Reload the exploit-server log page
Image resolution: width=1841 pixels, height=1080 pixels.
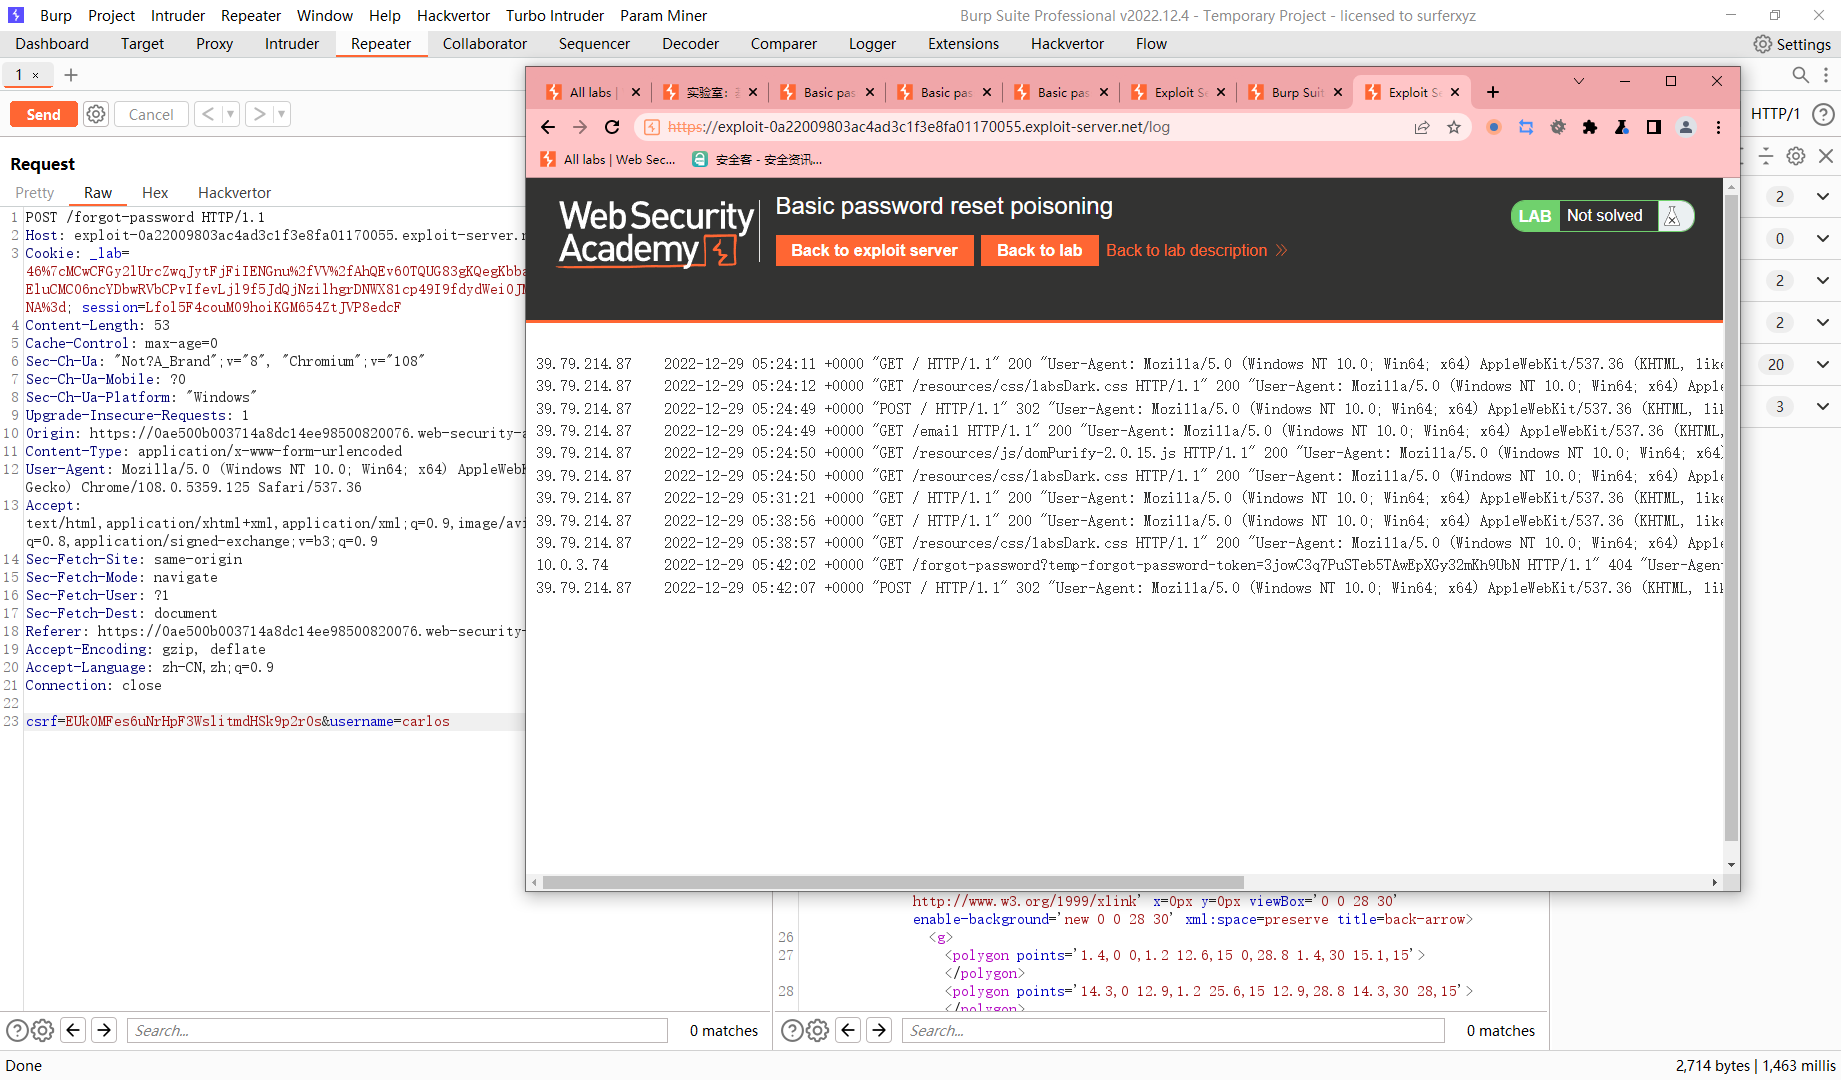(612, 127)
